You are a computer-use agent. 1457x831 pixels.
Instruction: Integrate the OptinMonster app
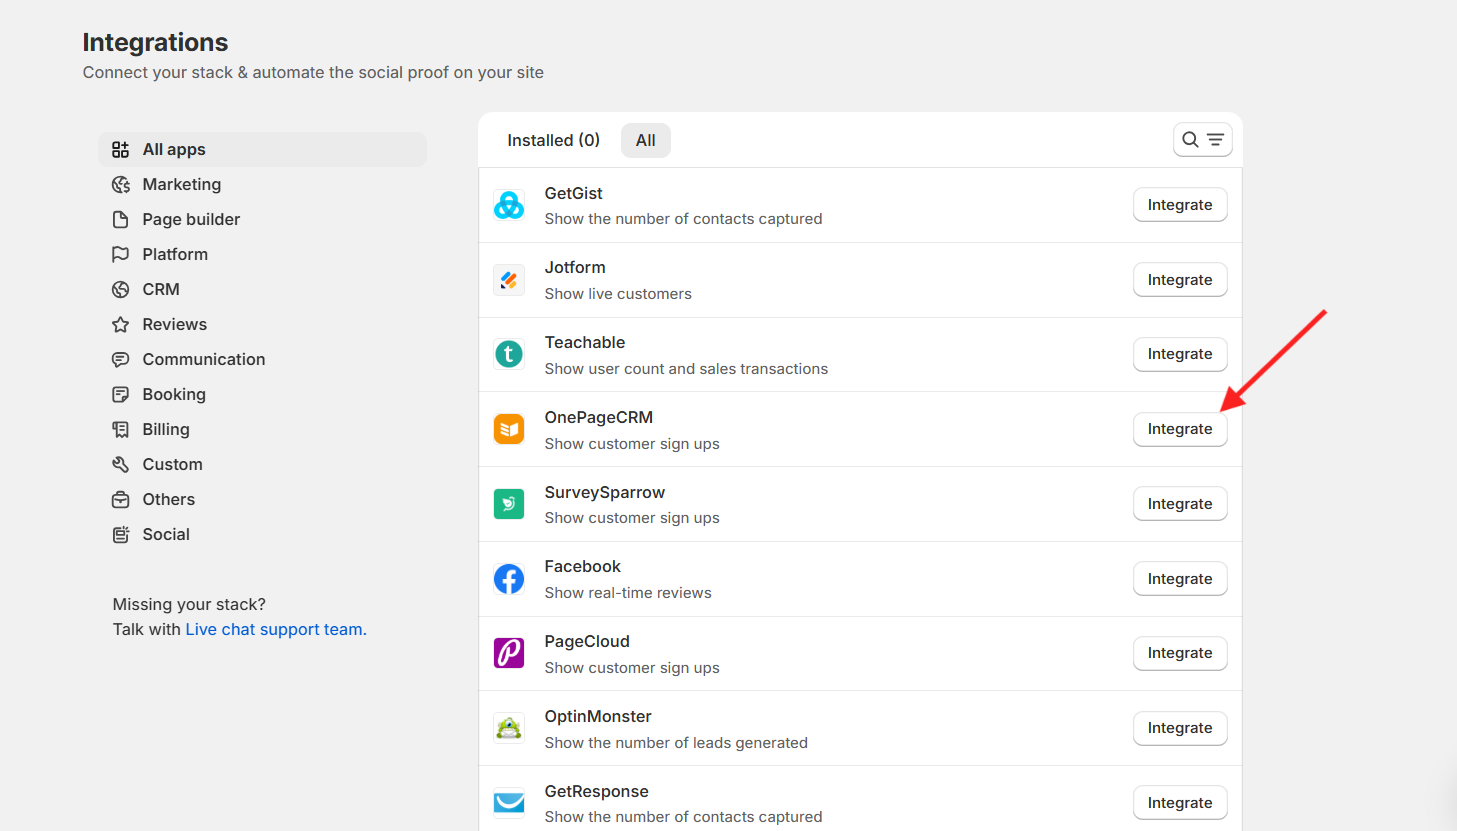pos(1180,728)
